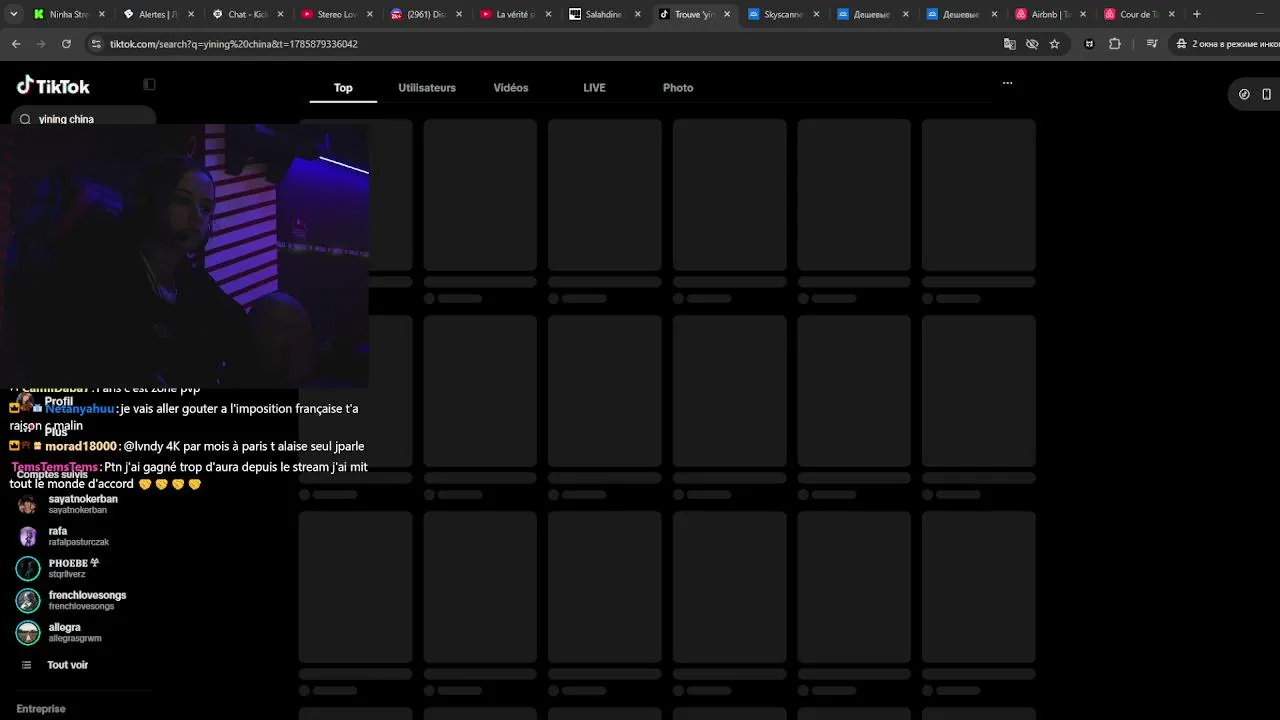Image resolution: width=1280 pixels, height=720 pixels.
Task: Click the rafa avatar icon
Action: (x=28, y=536)
